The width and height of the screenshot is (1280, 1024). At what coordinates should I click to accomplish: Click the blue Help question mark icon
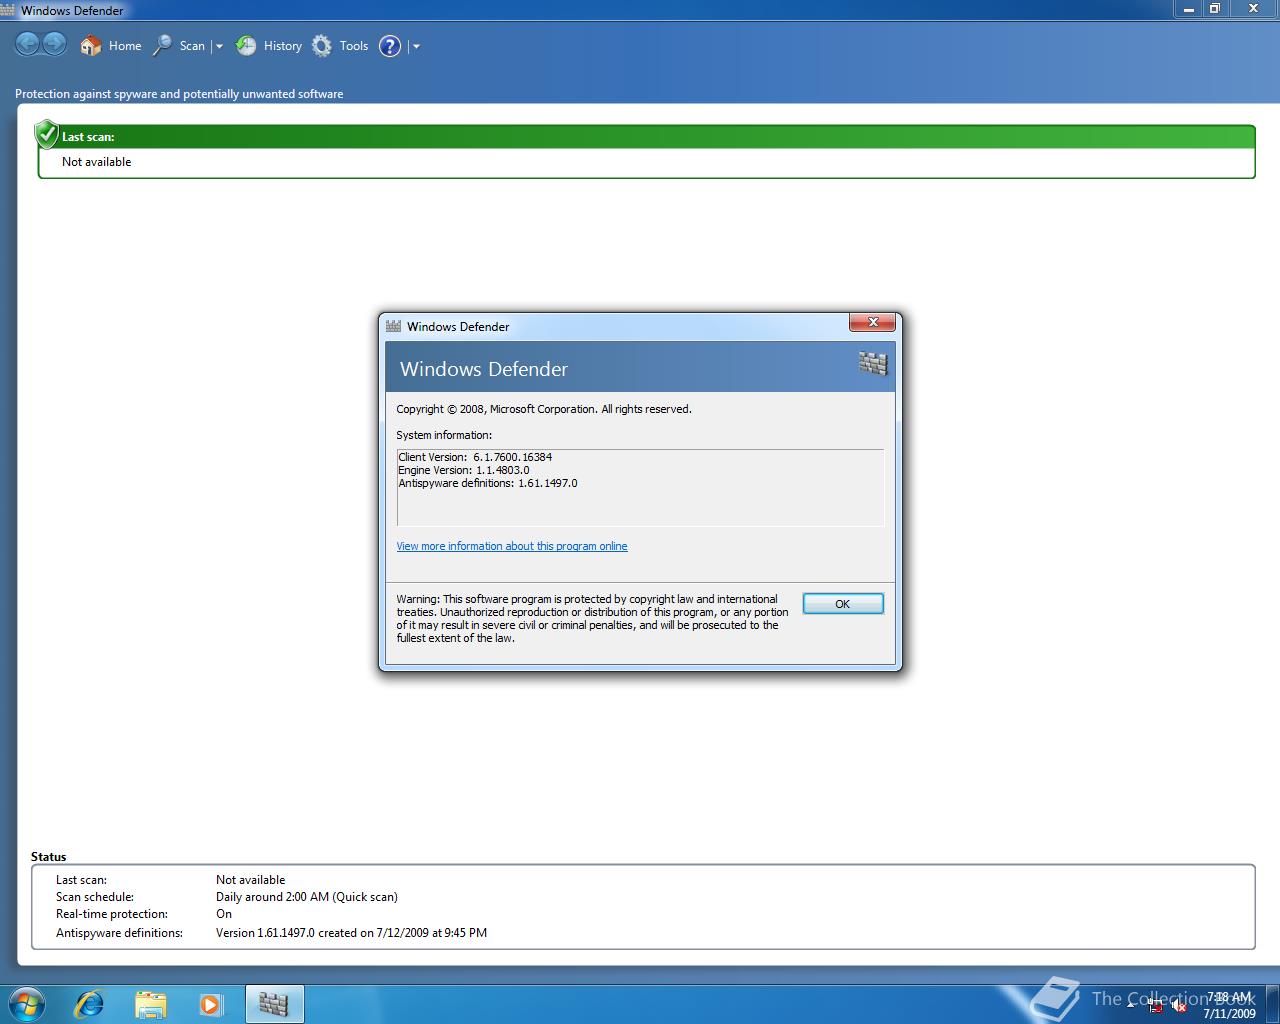(390, 46)
